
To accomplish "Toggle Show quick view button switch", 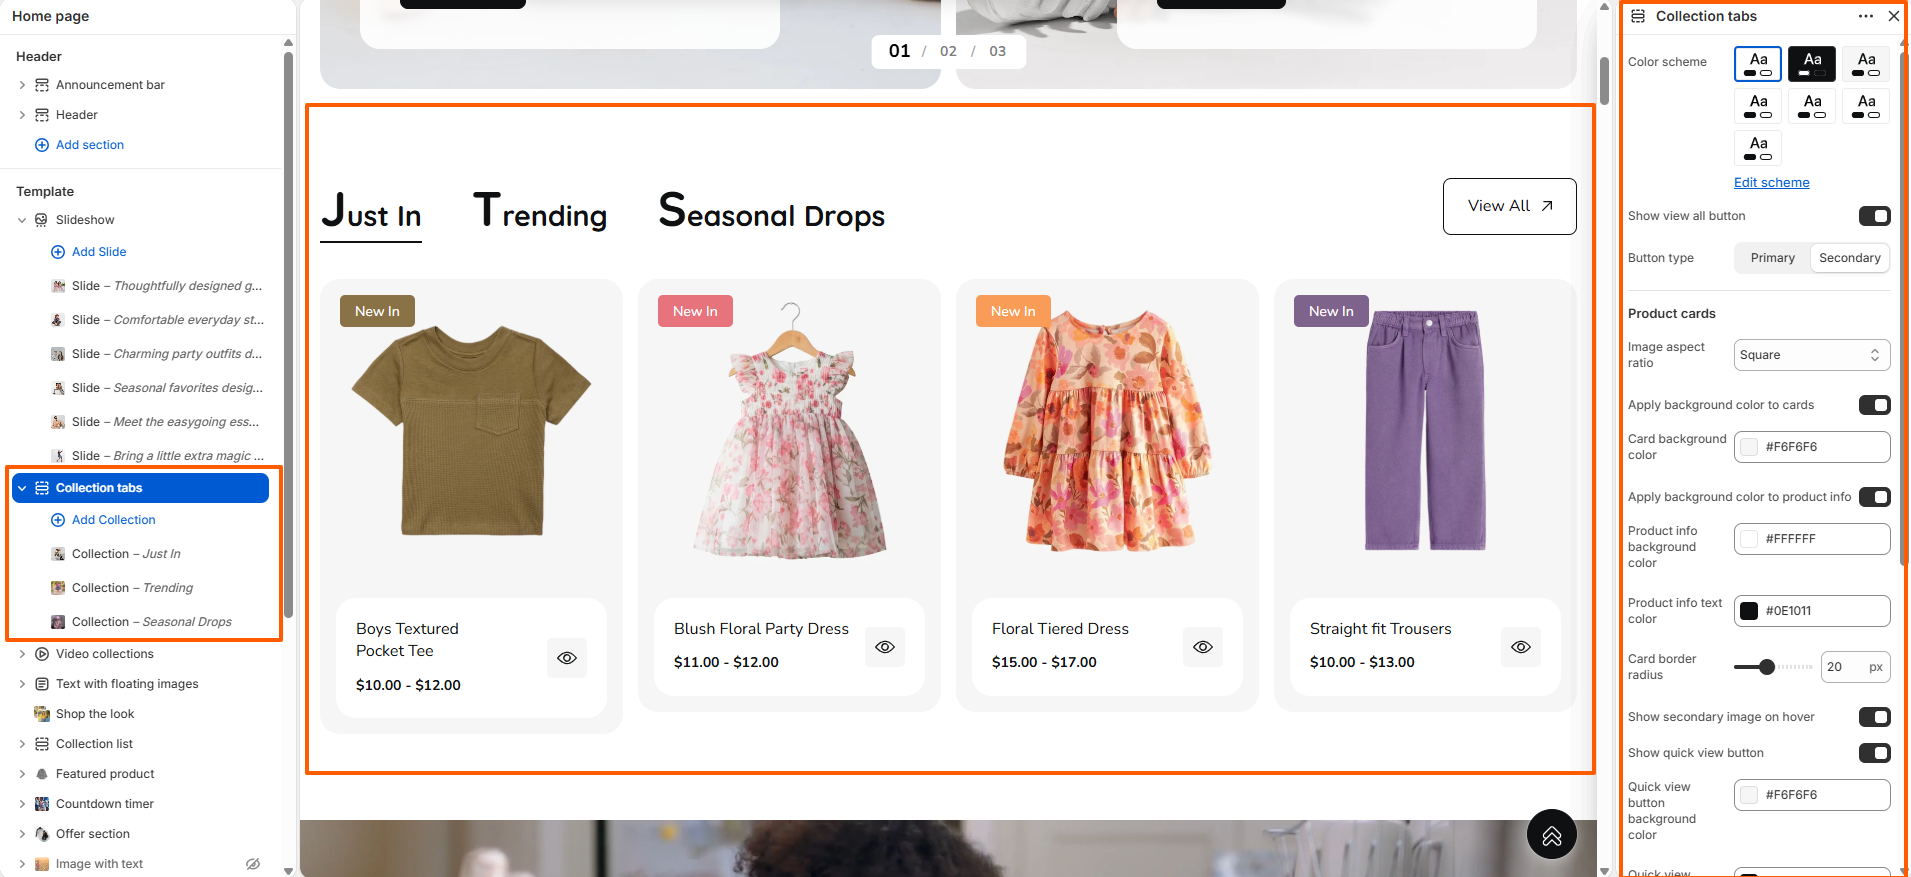I will coord(1875,753).
